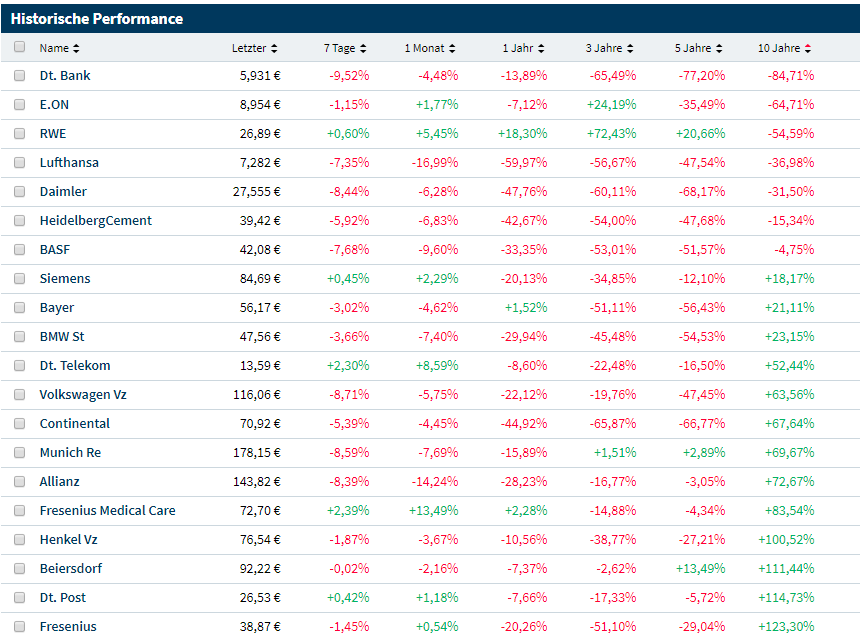Sort table by Name column arrows
Screen dimensions: 861x635
pyautogui.click(x=77, y=48)
